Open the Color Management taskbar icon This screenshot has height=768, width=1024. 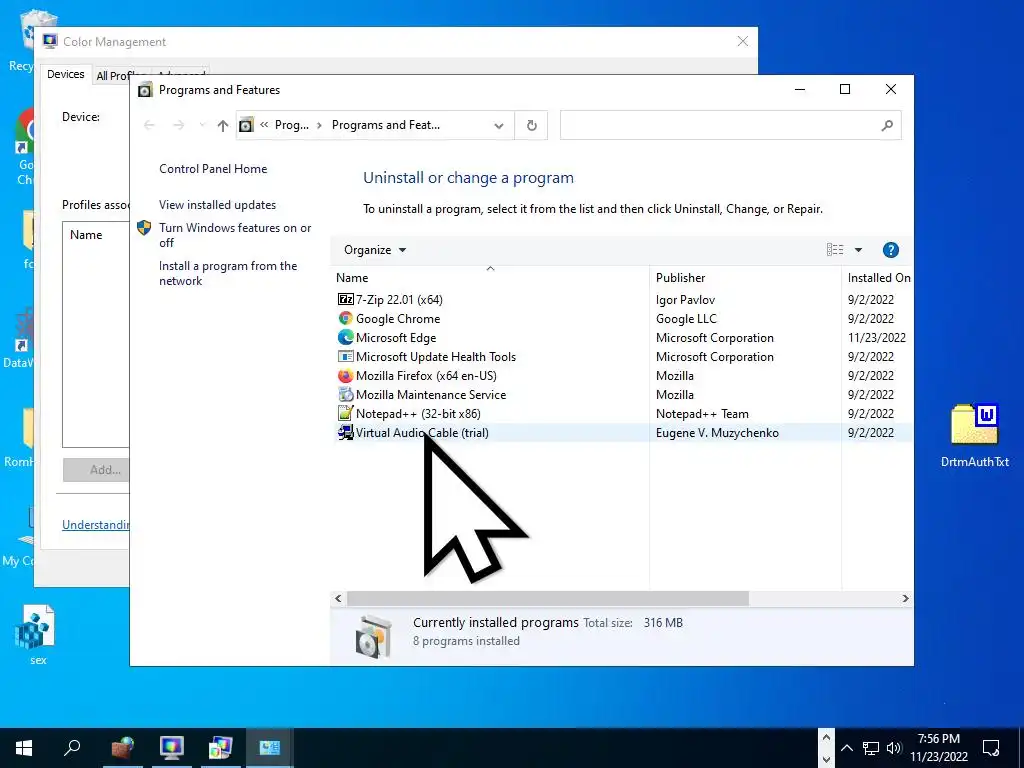[x=172, y=748]
